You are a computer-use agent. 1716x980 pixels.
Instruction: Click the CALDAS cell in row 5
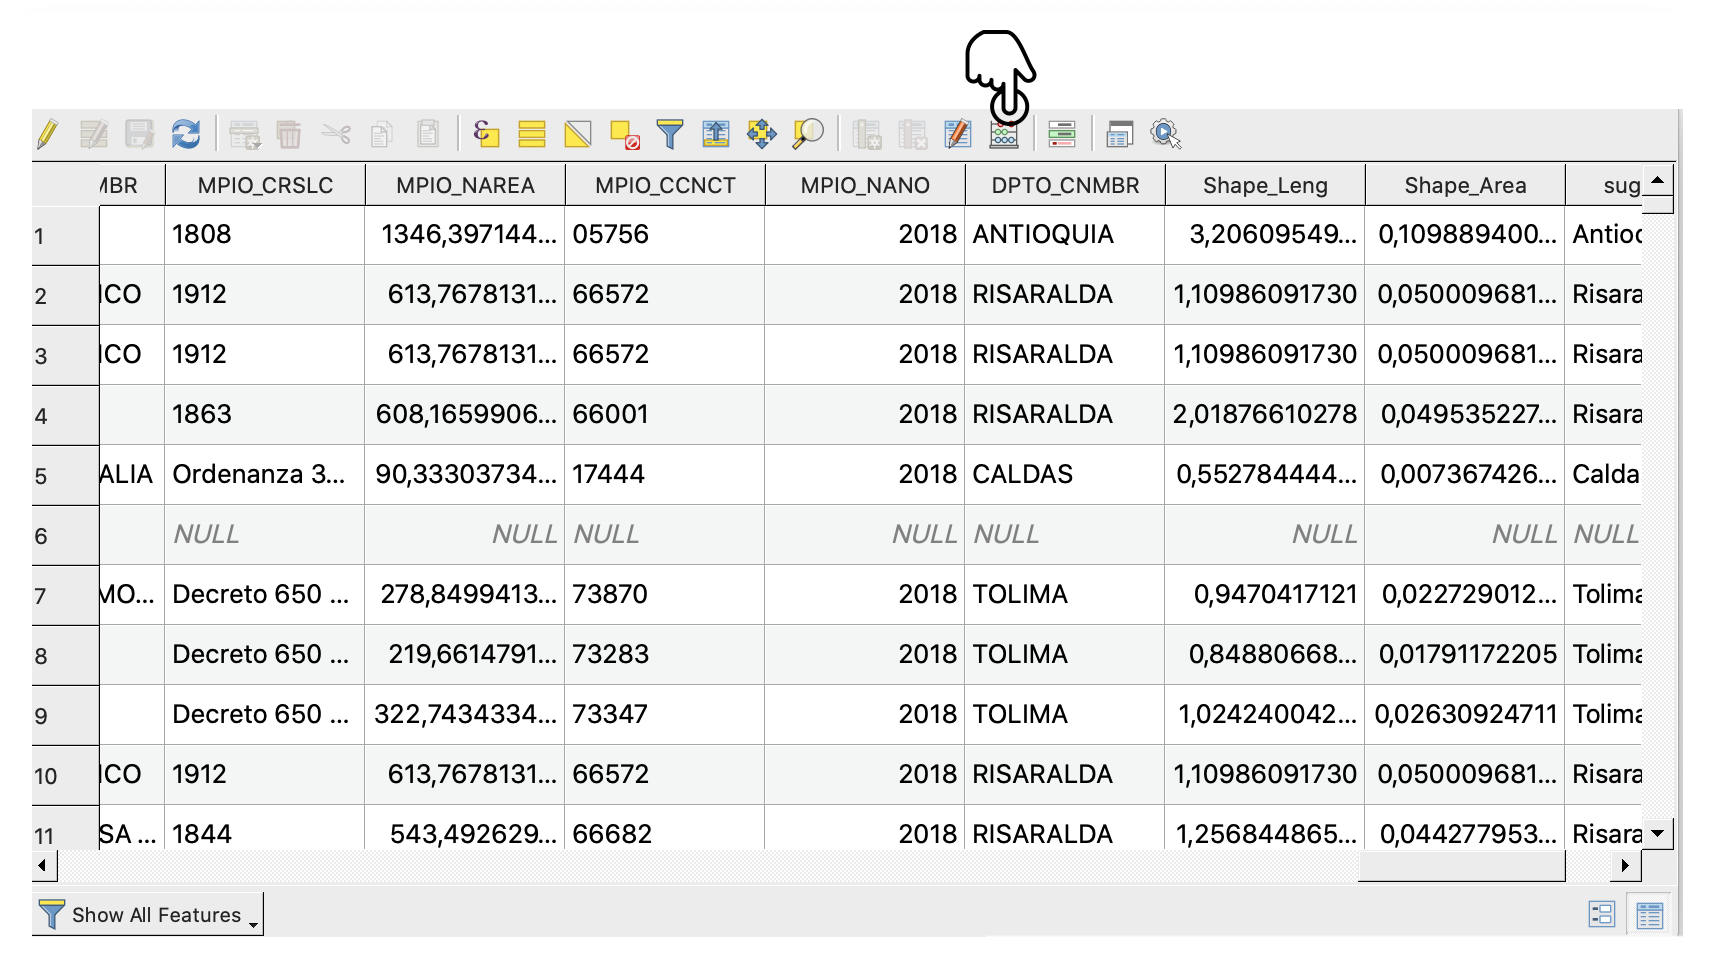1065,475
